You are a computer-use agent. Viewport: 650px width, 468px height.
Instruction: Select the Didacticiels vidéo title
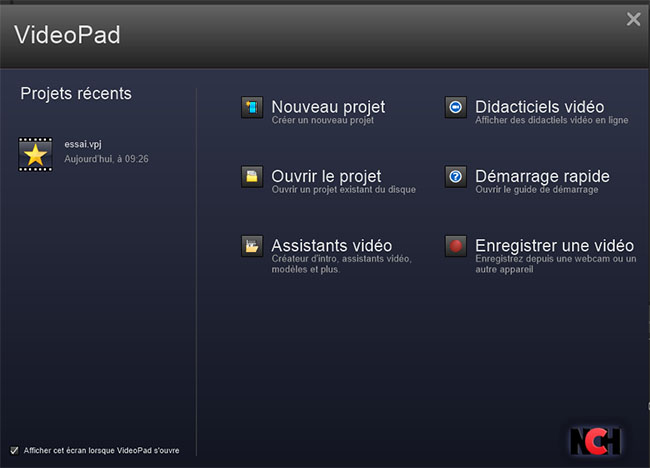point(540,107)
